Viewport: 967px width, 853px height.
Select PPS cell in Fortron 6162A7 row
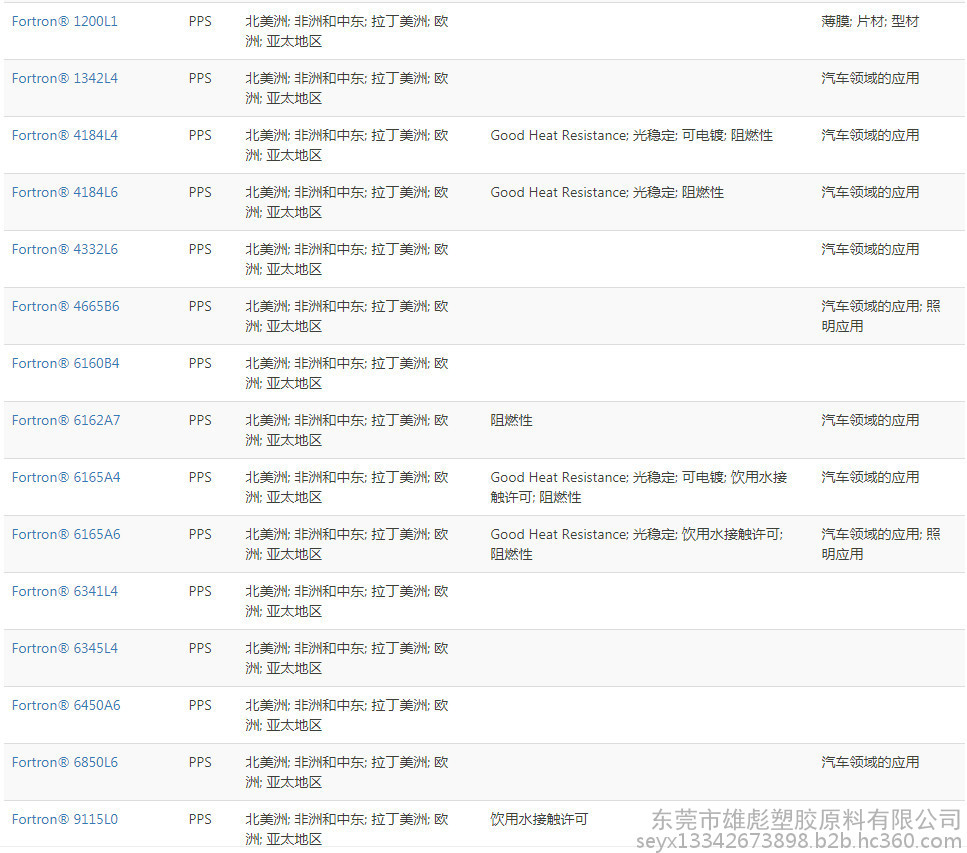(x=200, y=420)
